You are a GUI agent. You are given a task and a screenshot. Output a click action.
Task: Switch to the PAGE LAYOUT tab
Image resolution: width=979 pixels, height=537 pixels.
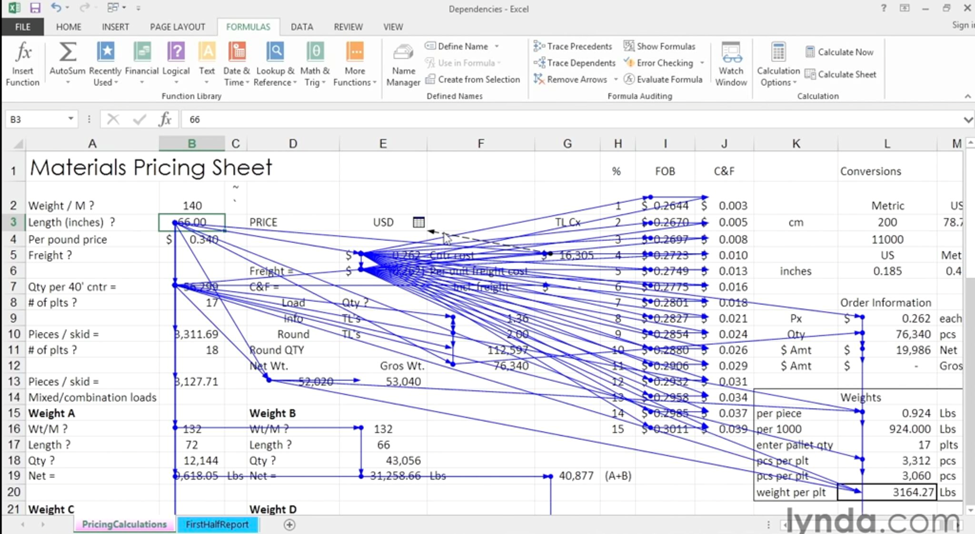coord(177,27)
